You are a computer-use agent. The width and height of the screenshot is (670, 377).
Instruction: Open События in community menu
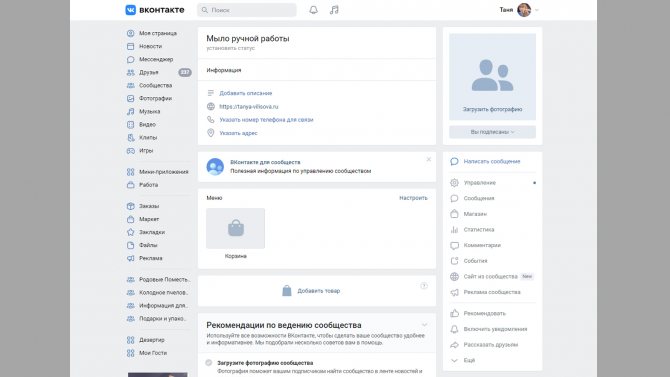(475, 261)
